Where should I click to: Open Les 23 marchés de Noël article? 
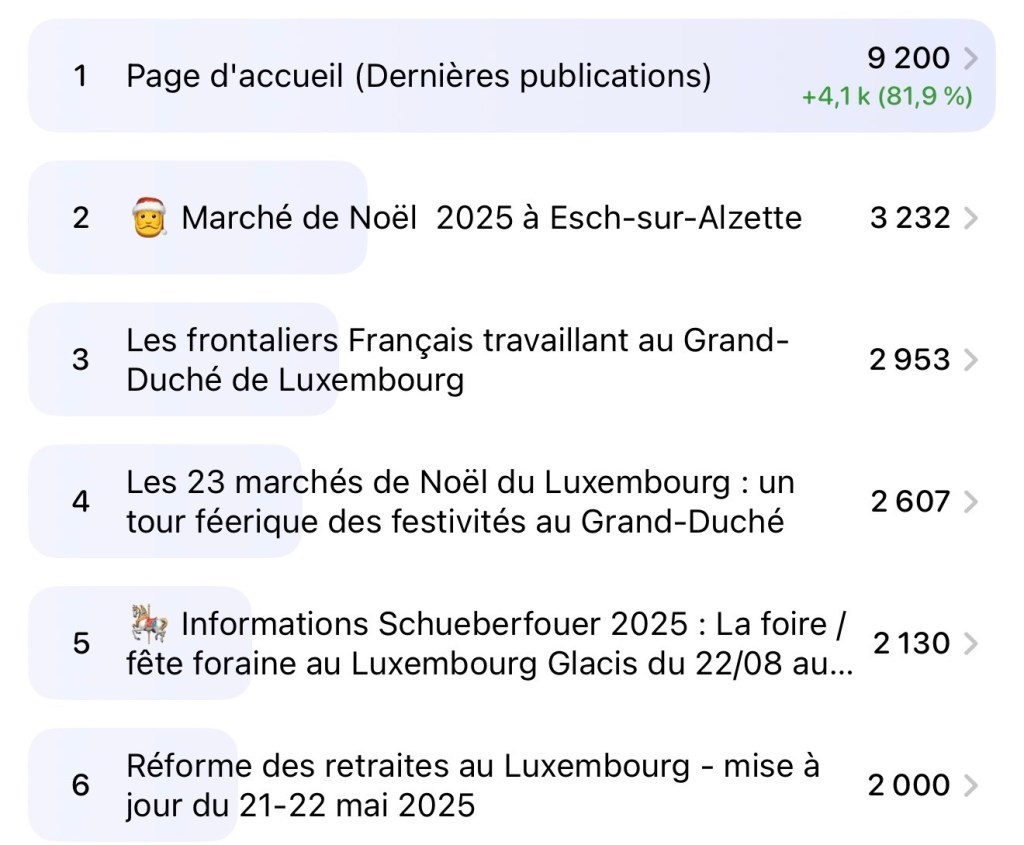(459, 501)
